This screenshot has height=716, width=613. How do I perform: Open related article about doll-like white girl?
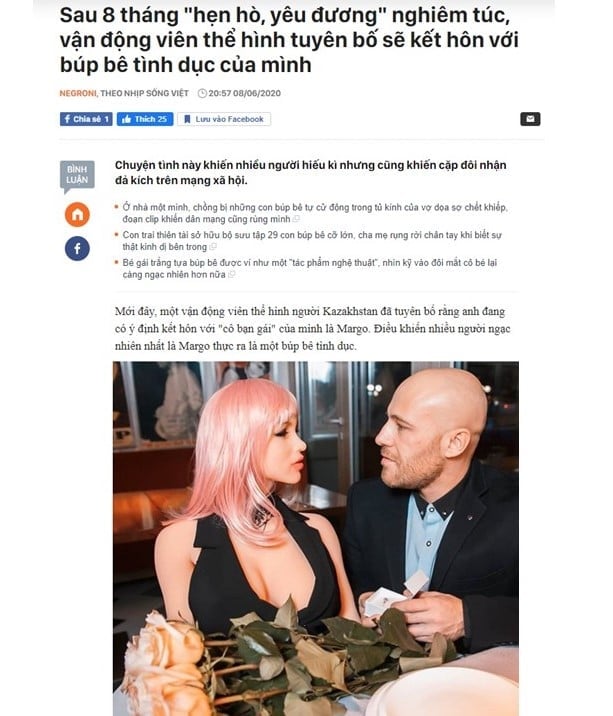(x=309, y=268)
